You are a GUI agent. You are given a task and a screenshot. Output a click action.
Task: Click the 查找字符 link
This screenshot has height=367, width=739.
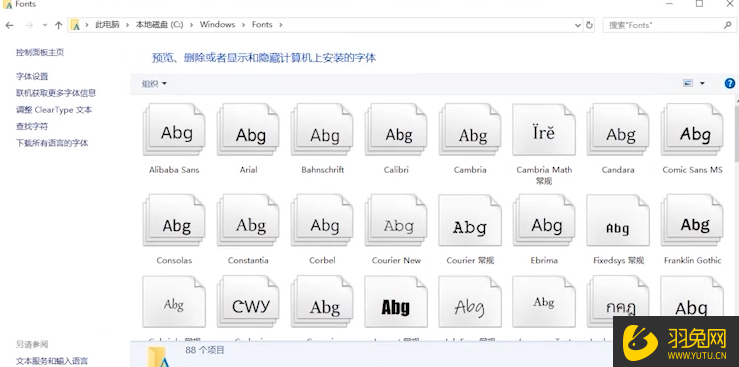click(x=32, y=126)
